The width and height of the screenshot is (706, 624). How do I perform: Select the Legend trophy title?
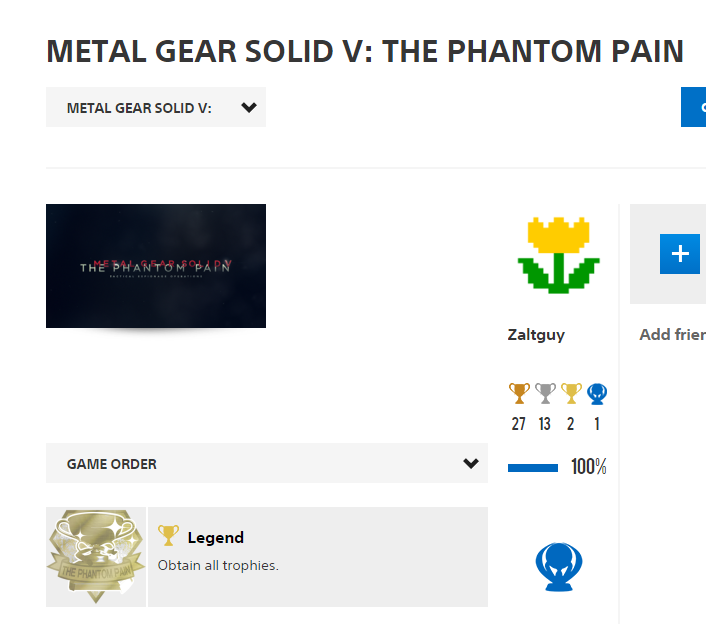pos(216,537)
